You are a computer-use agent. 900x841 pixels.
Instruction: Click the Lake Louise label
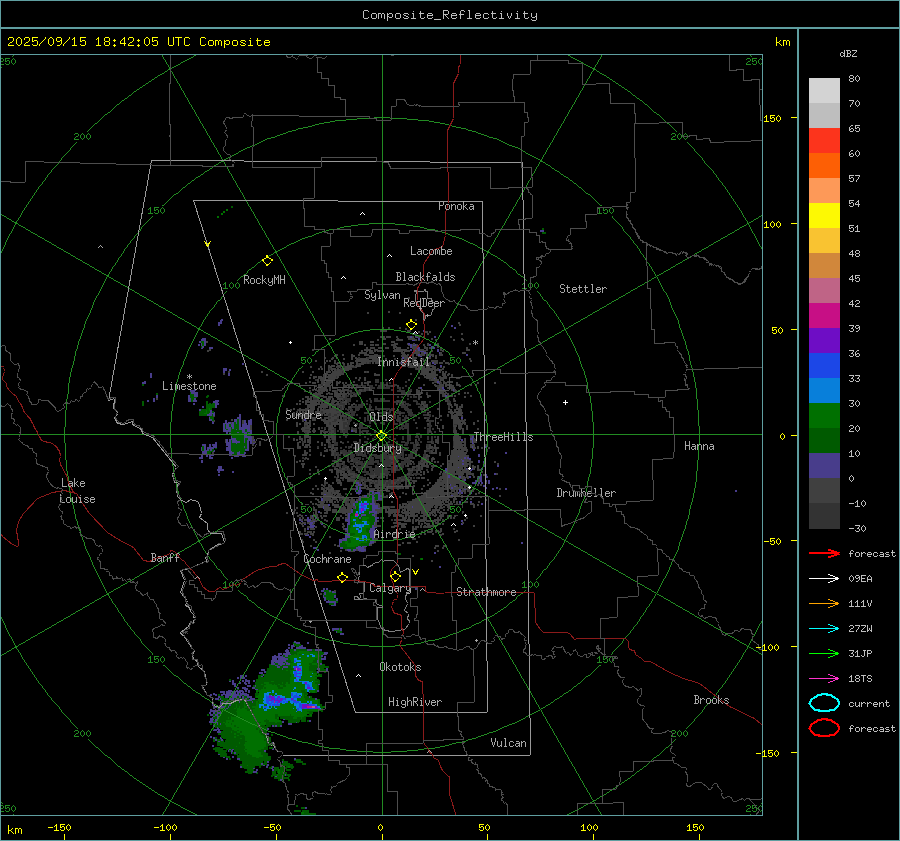point(77,491)
